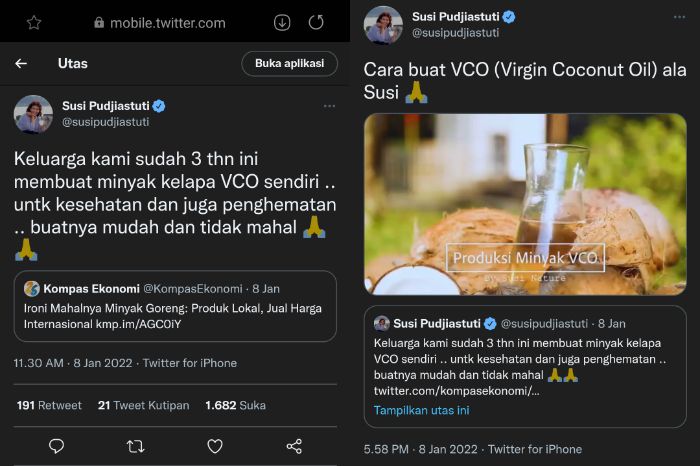This screenshot has height=466, width=700.
Task: Open more options on left tweet
Action: pos(329,105)
